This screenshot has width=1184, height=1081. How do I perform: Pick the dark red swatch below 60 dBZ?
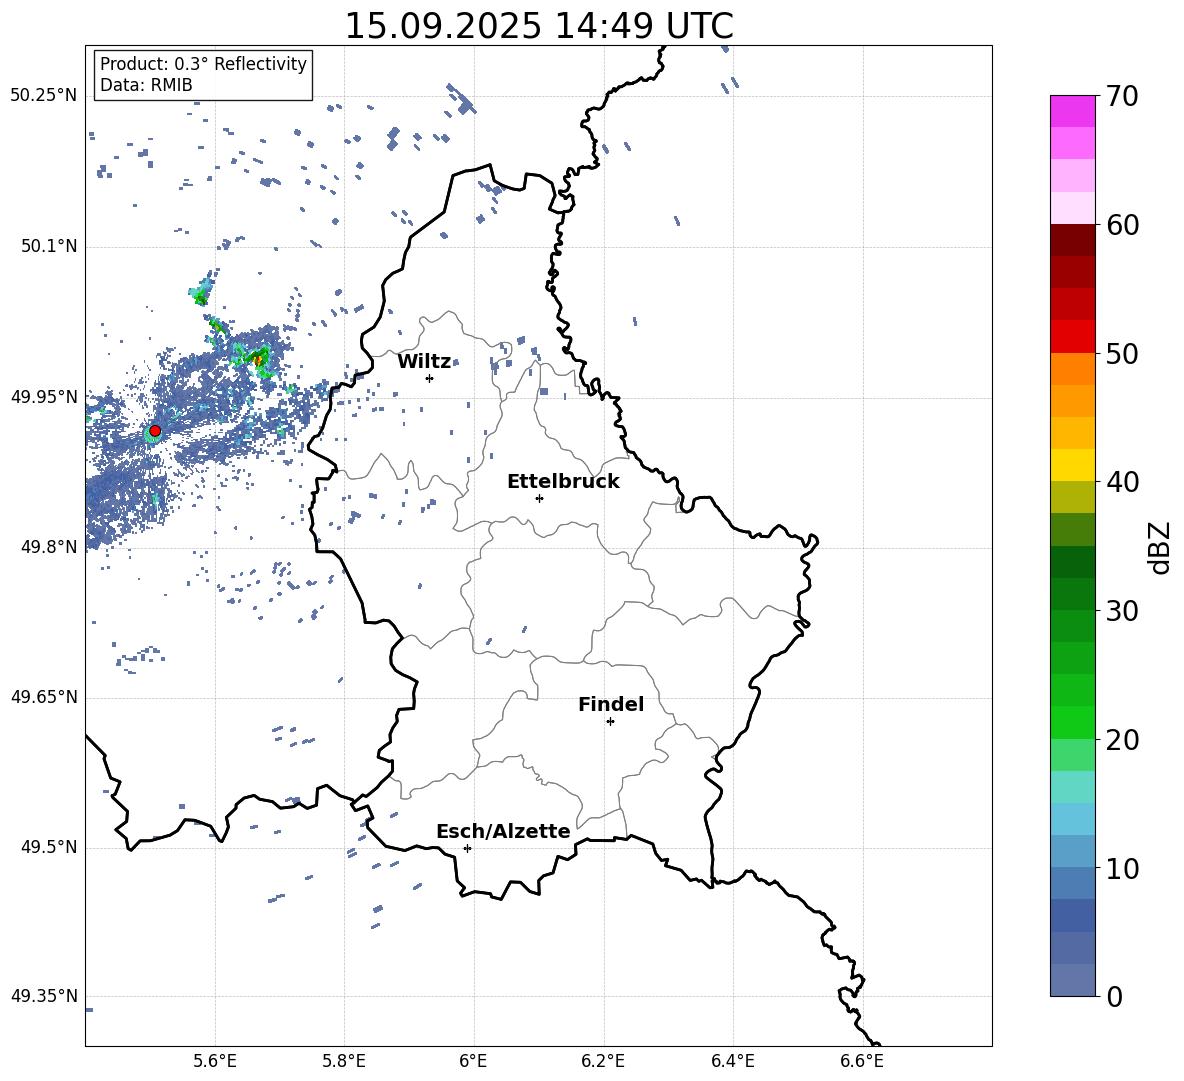(x=1072, y=240)
